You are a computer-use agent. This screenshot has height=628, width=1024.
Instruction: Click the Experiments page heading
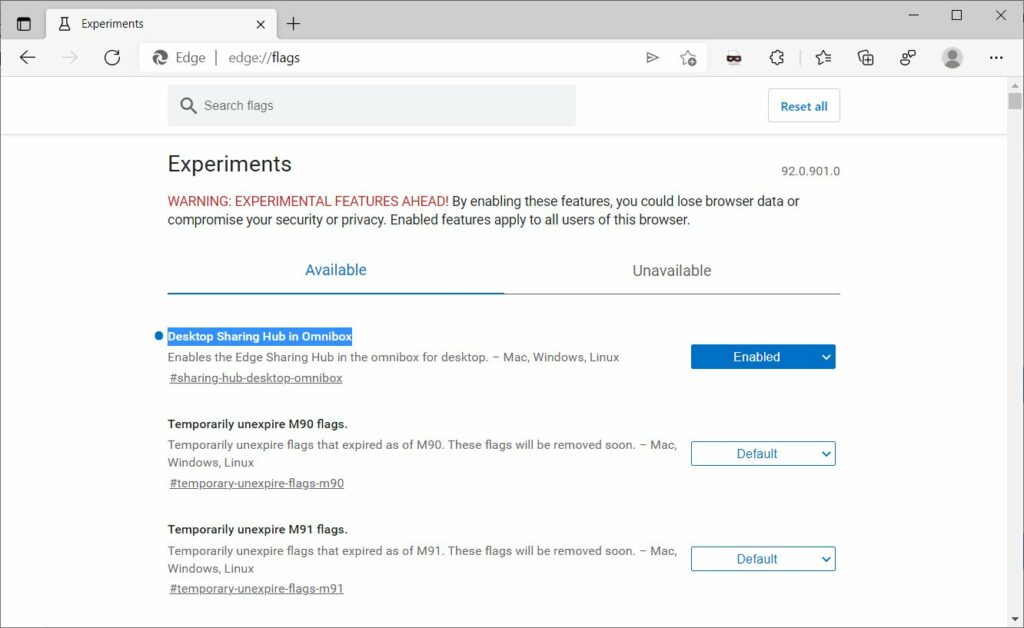[229, 164]
